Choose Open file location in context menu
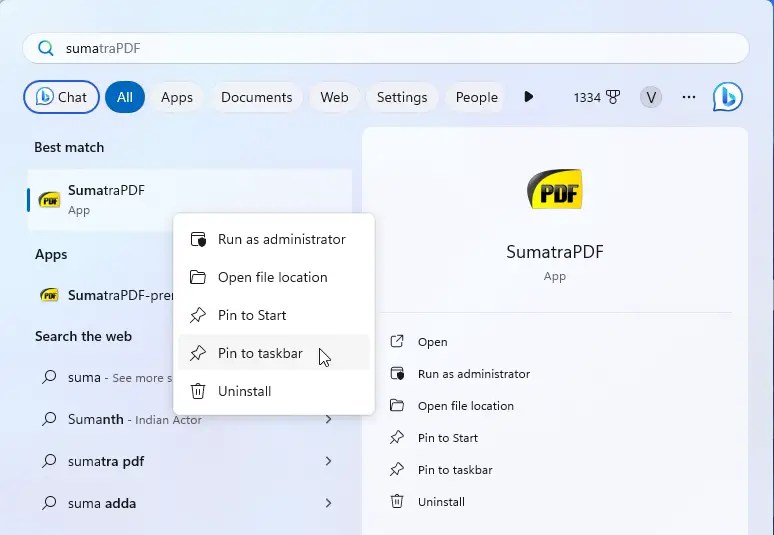 tap(274, 277)
